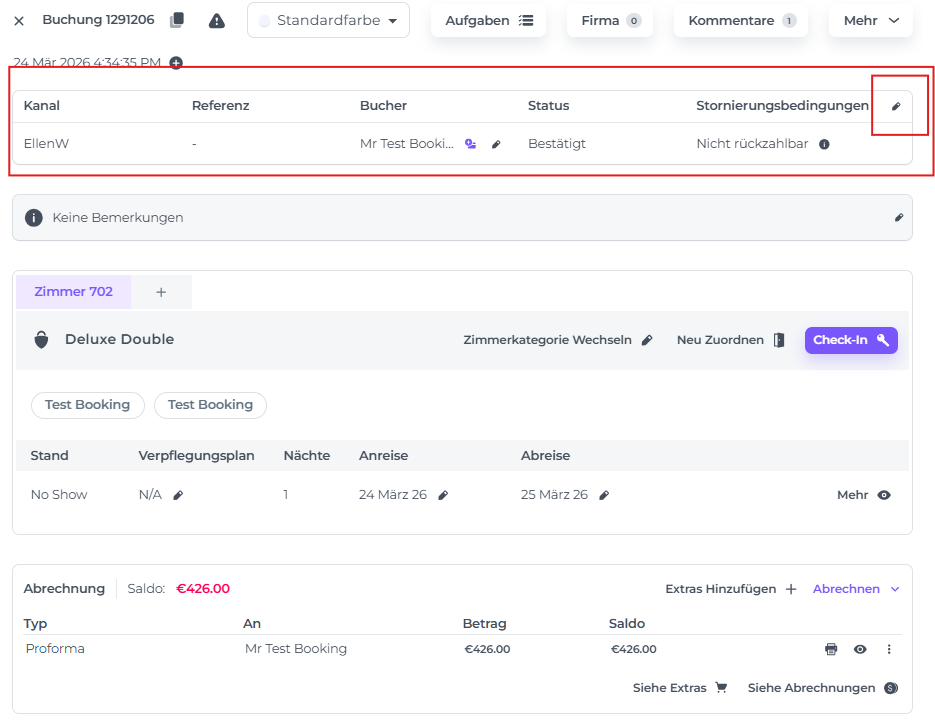Show info about Nicht rückzahlbar policy
The height and width of the screenshot is (728, 935).
click(824, 144)
